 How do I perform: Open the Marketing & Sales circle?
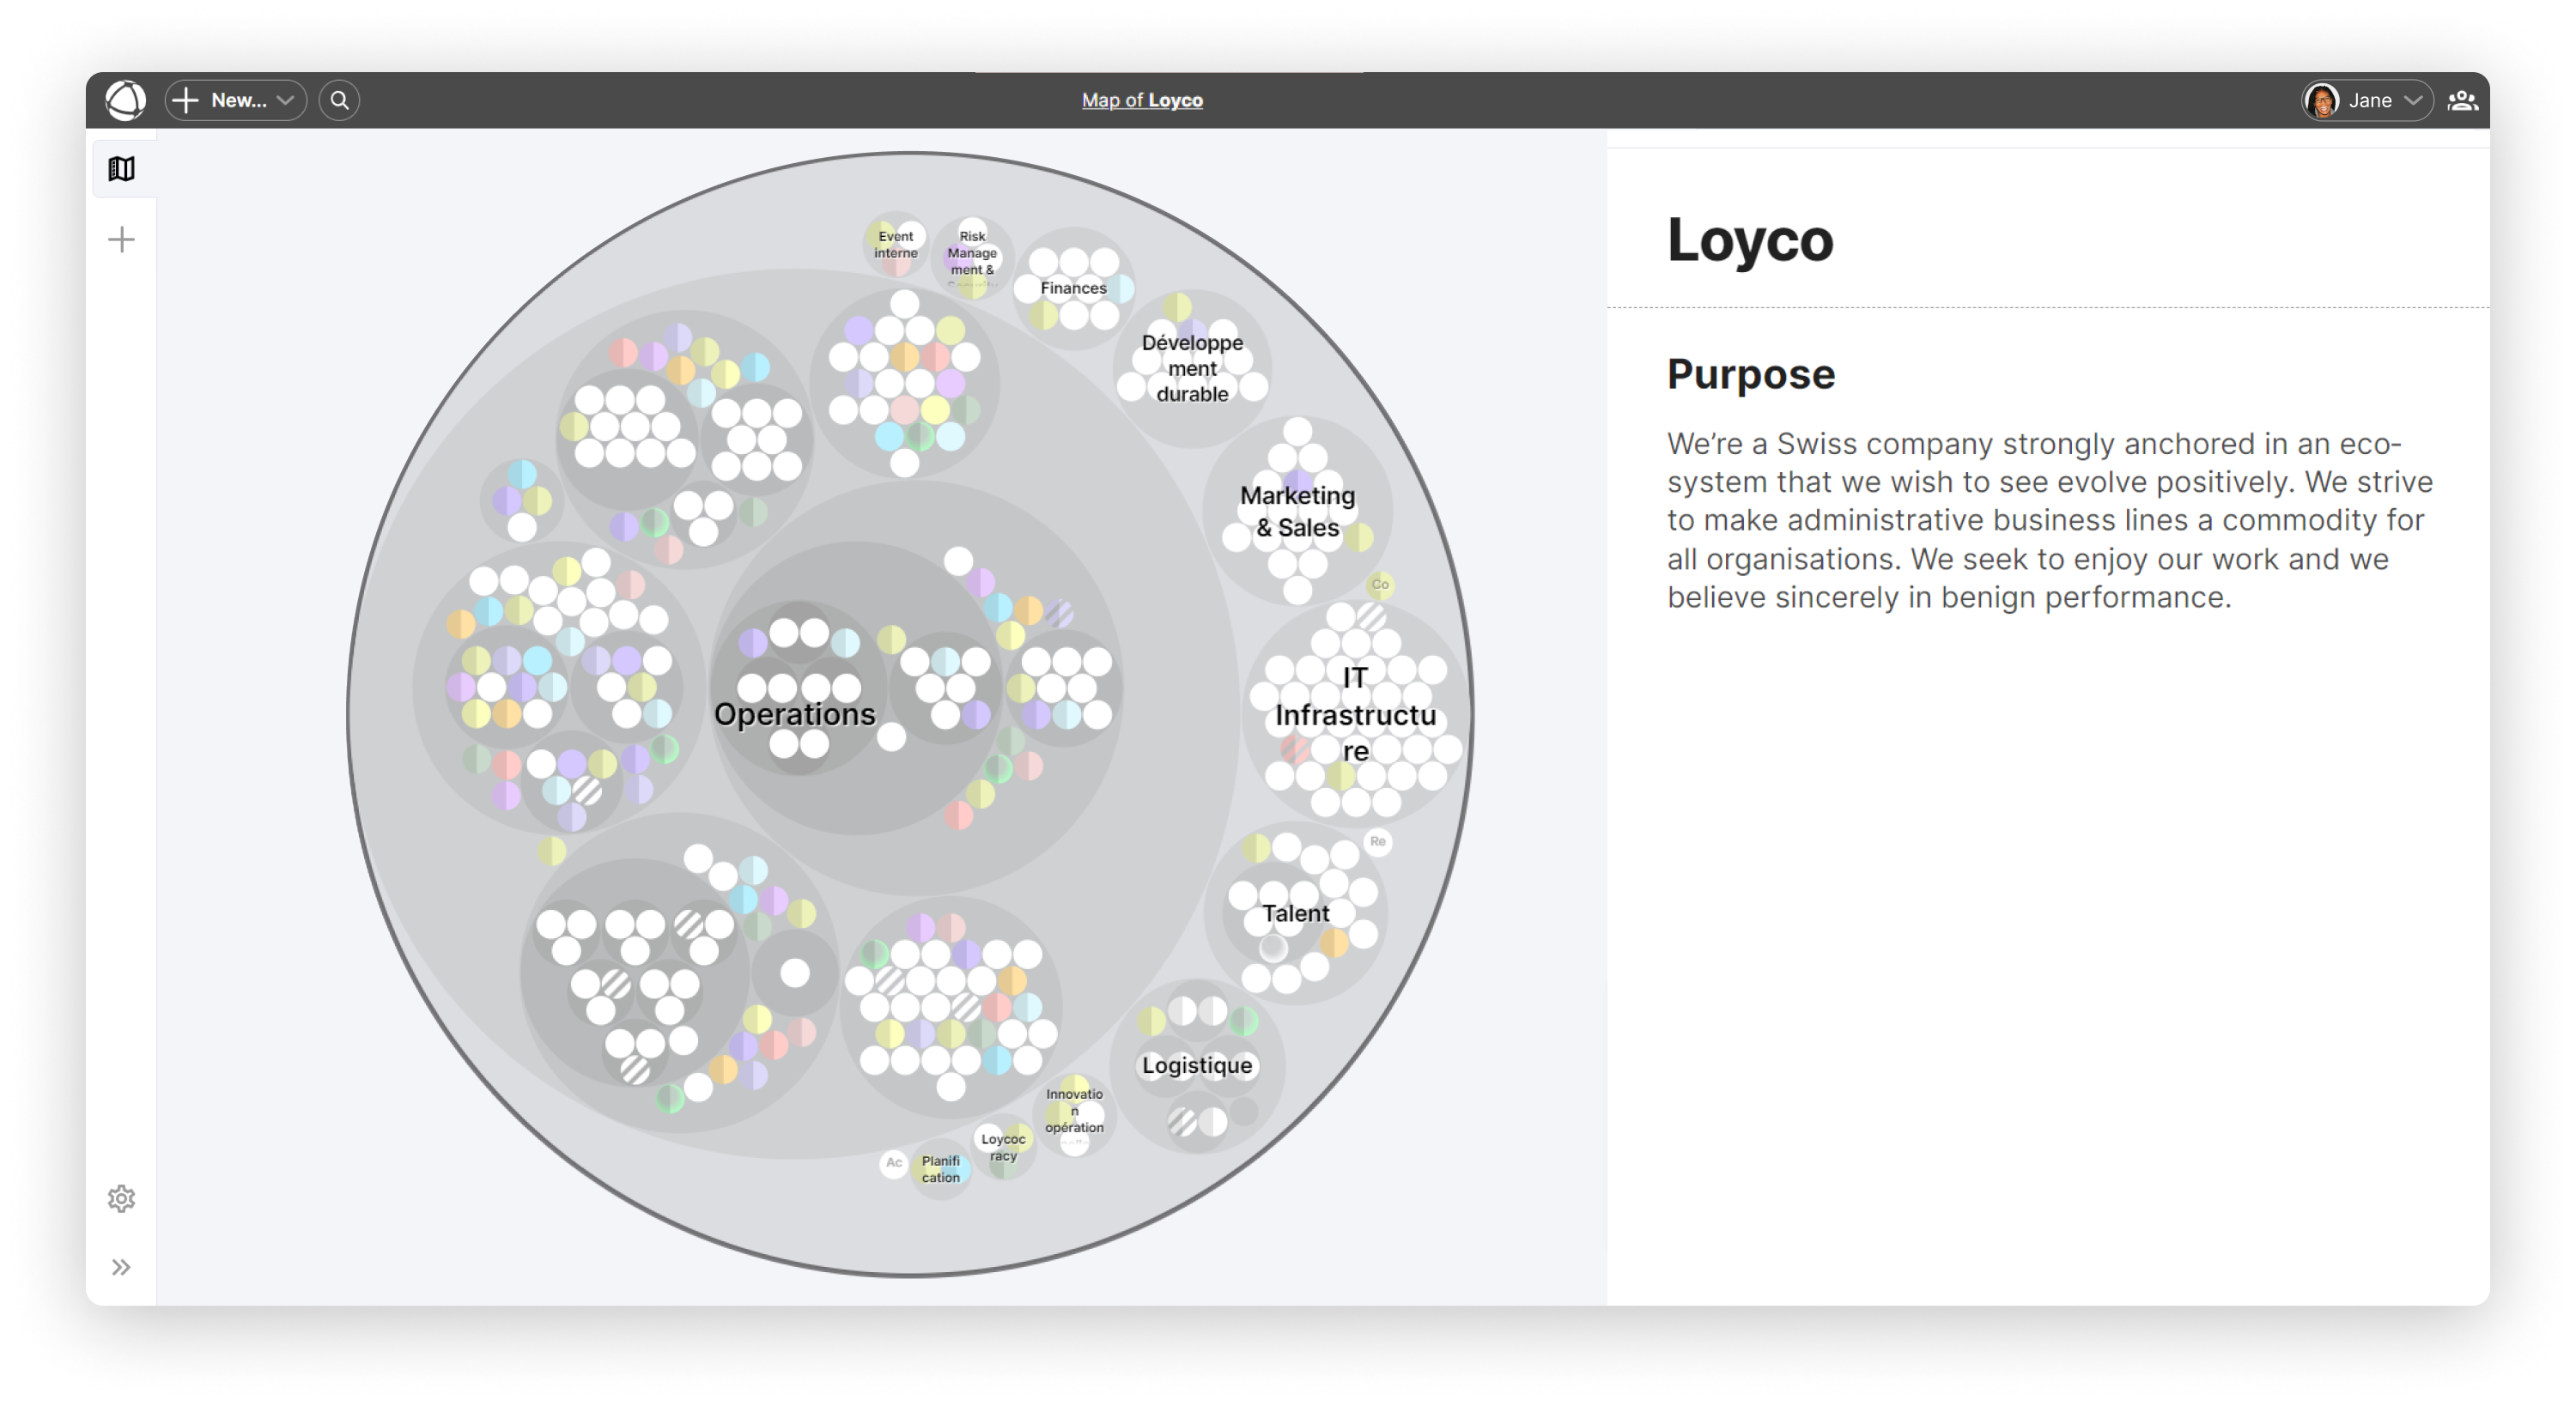pos(1297,511)
